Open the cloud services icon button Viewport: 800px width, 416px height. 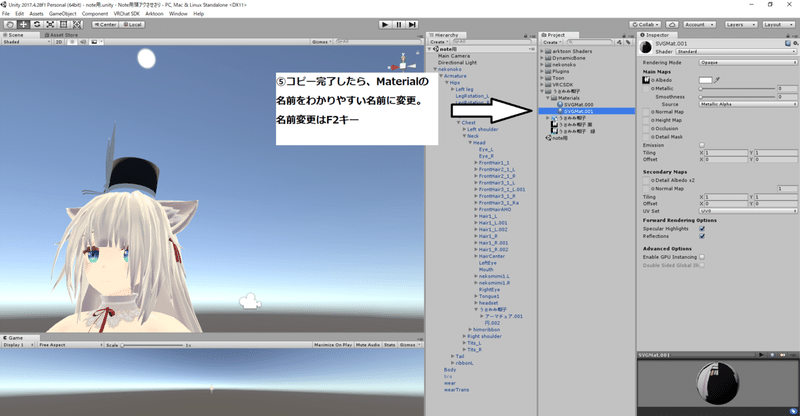[x=672, y=25]
